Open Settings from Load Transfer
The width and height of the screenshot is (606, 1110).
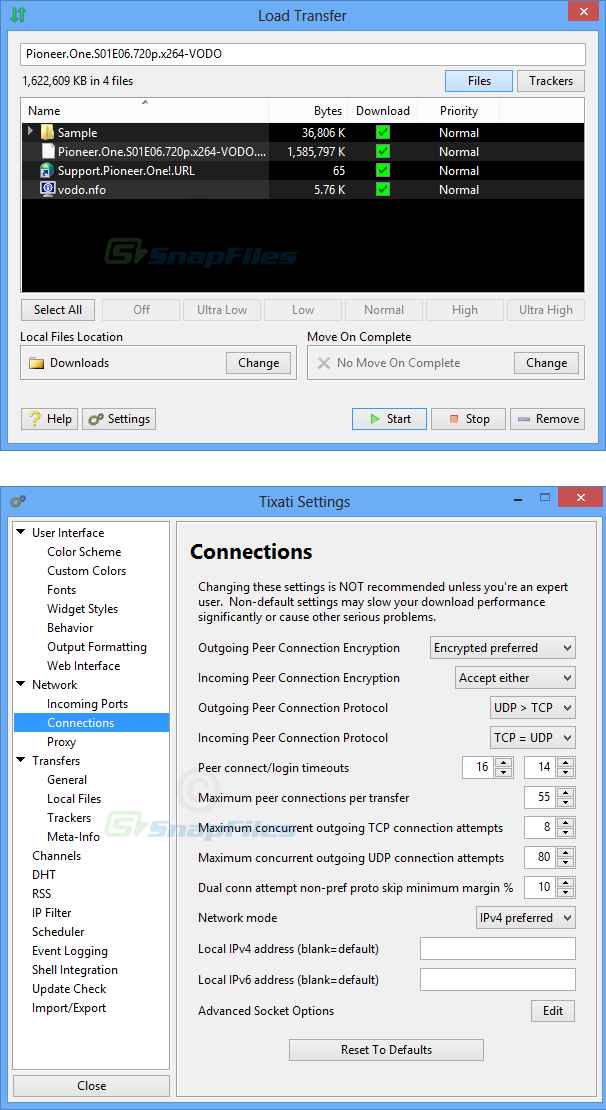pyautogui.click(x=119, y=419)
